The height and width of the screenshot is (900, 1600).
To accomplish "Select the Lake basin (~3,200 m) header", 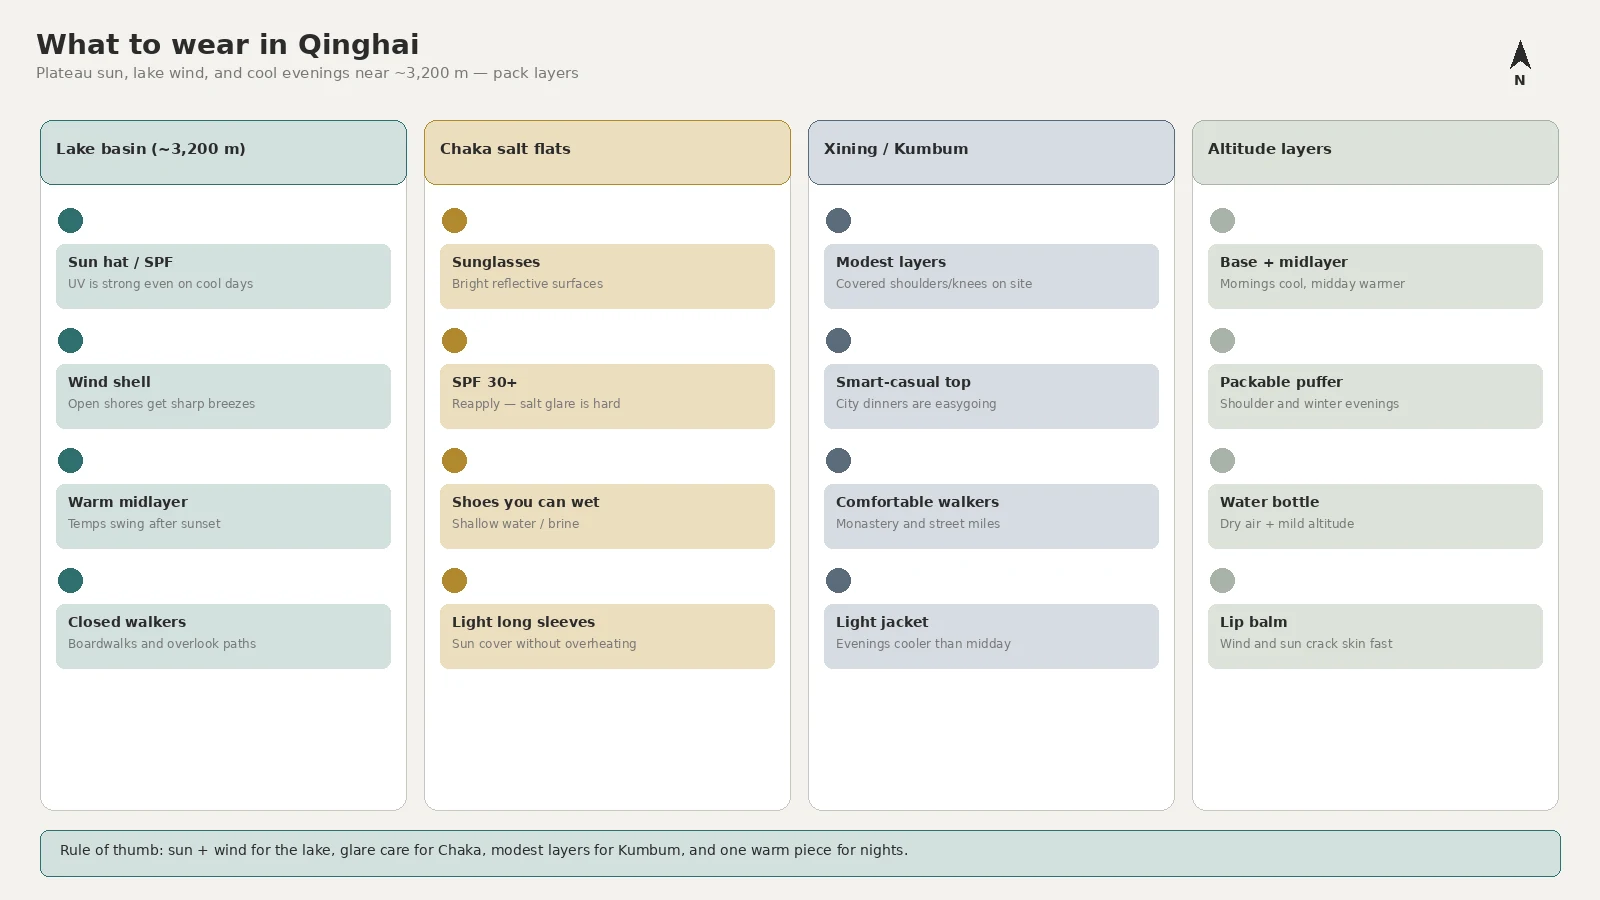I will (223, 152).
